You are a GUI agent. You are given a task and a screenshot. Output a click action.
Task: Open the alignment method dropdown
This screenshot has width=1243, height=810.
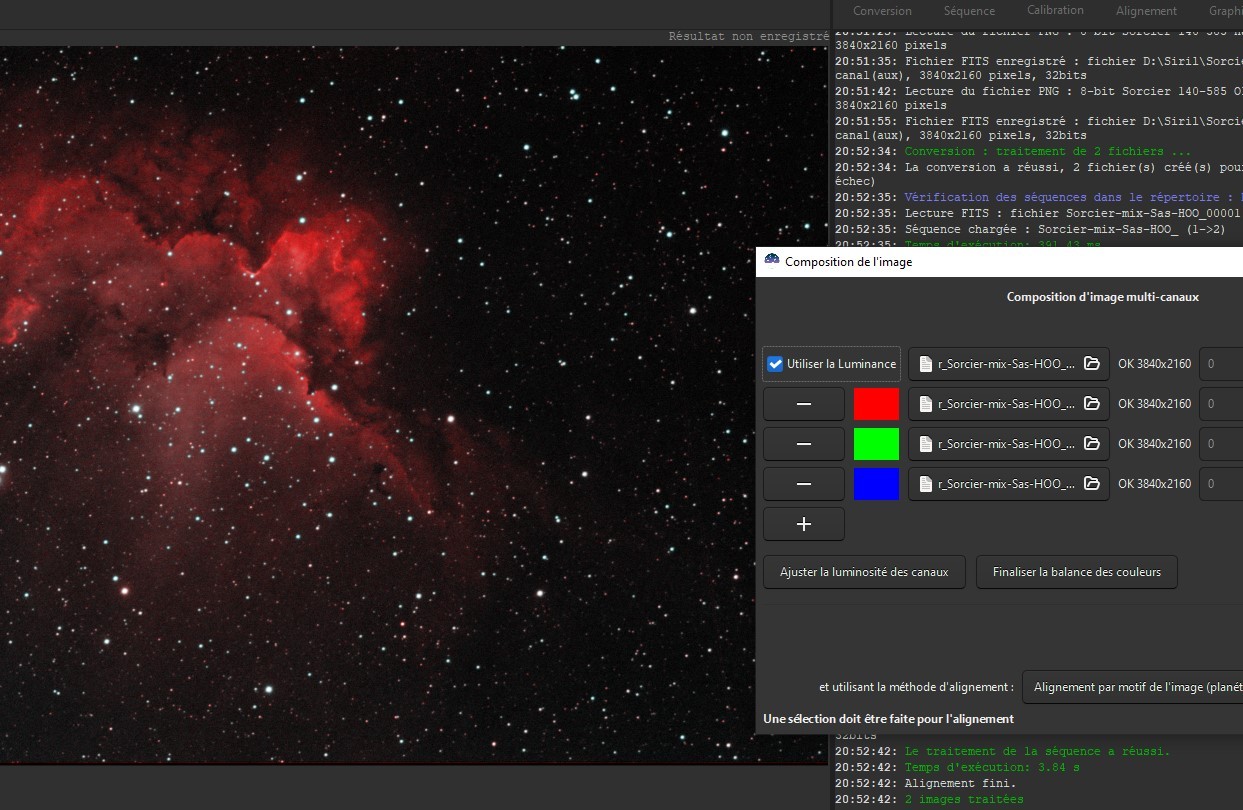click(1132, 687)
